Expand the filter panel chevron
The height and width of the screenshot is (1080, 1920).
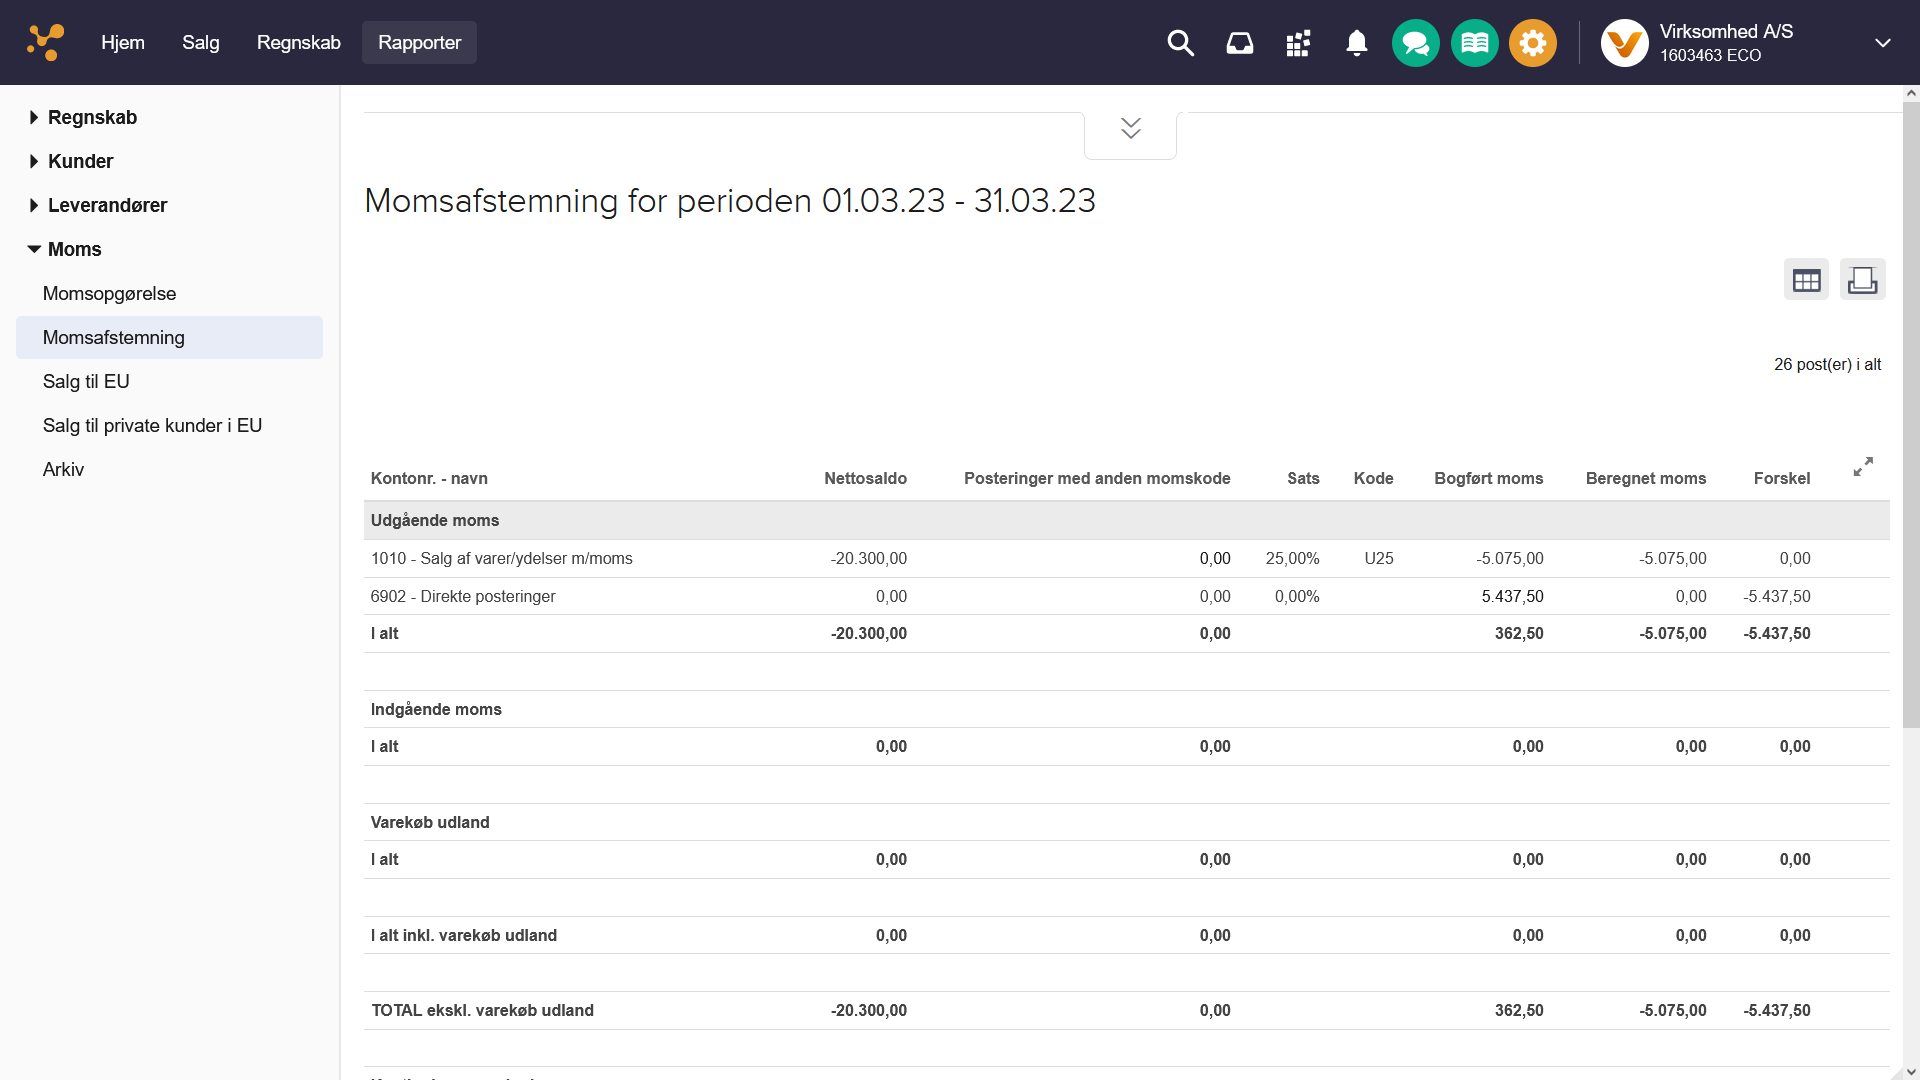click(x=1130, y=129)
